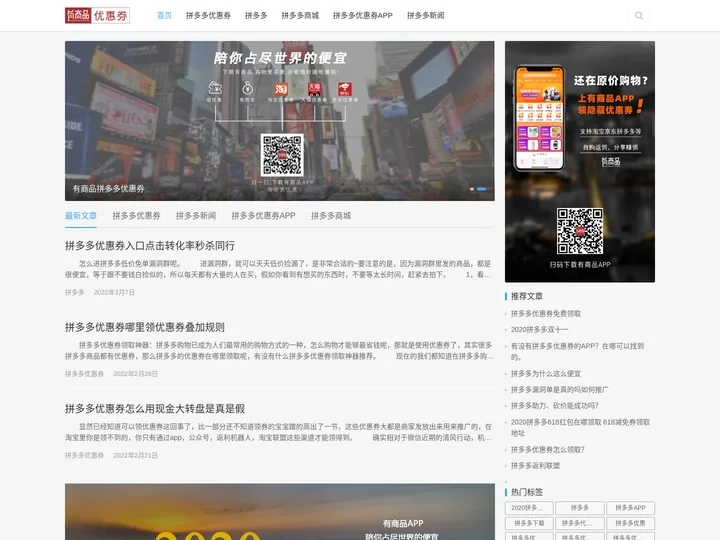The width and height of the screenshot is (720, 540).
Task: Select the 拼多多代... hot tag
Action: click(x=579, y=523)
